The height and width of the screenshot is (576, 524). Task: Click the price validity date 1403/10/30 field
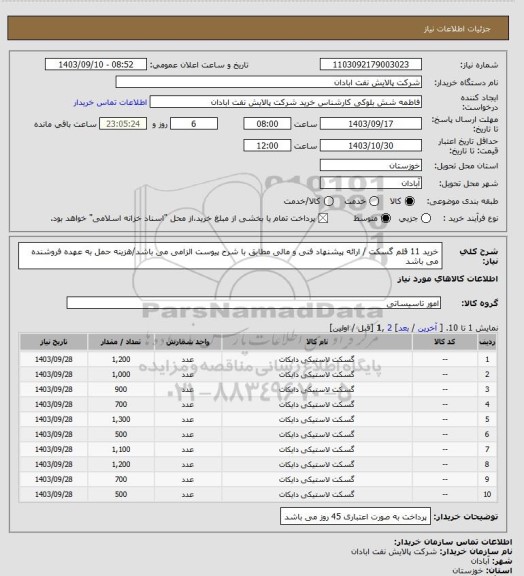click(x=371, y=145)
